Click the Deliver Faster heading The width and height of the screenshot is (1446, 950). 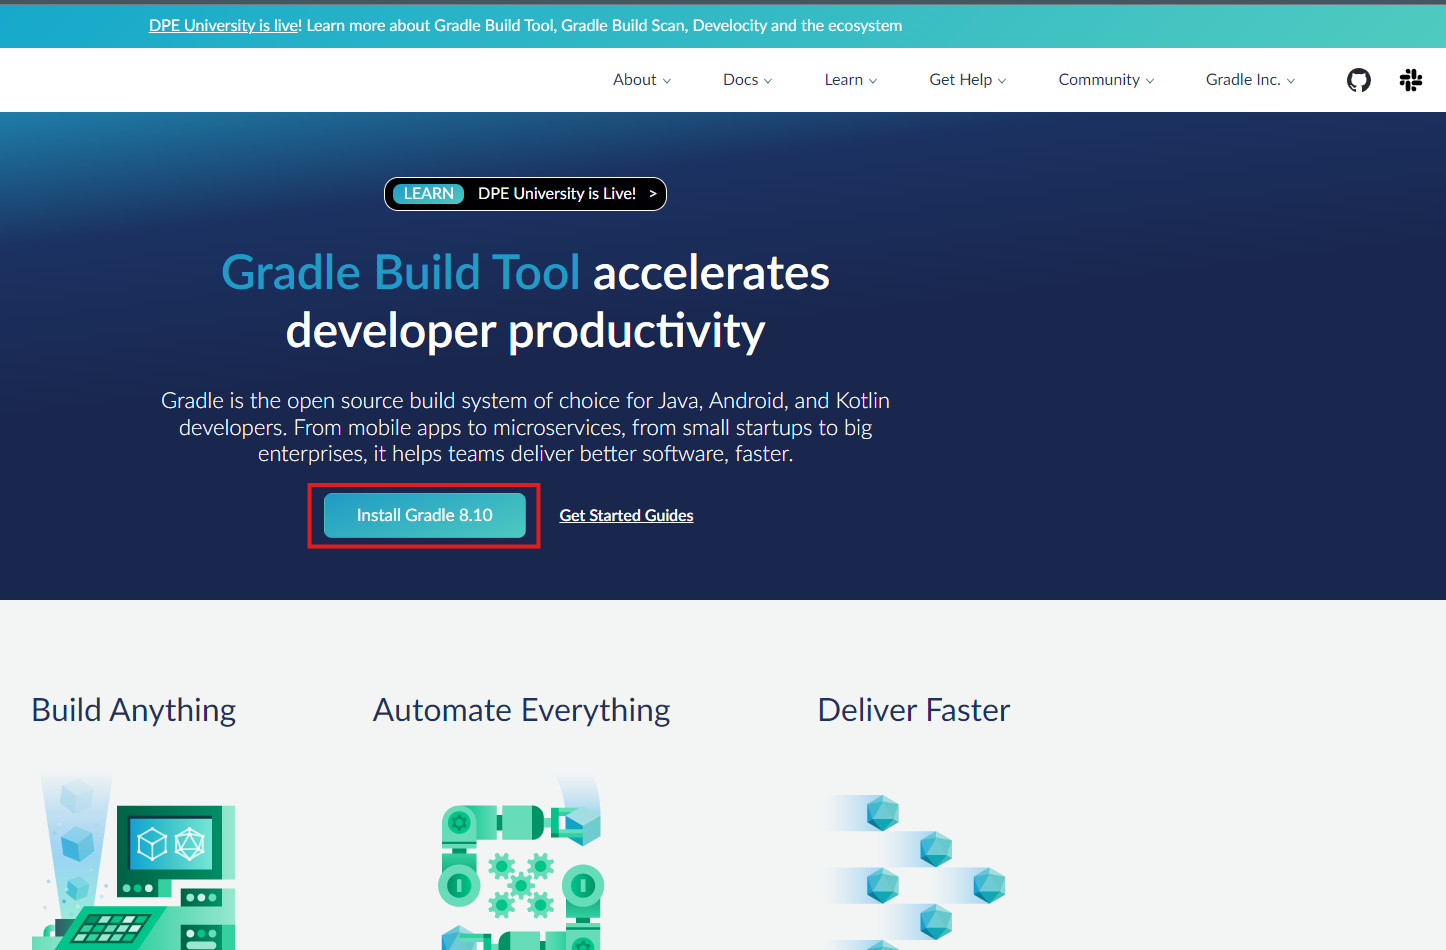coord(914,710)
